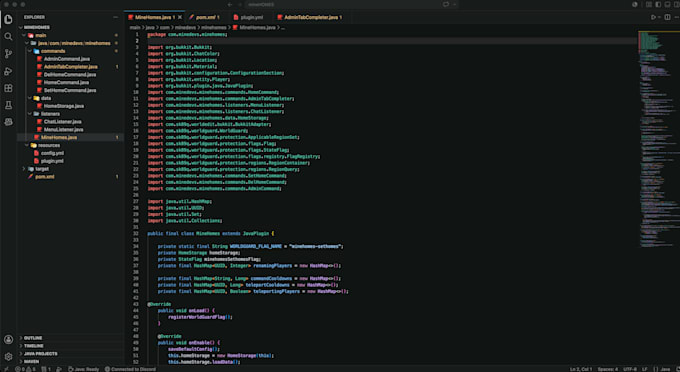
Task: Click the errors and warnings status item
Action: pyautogui.click(x=25, y=369)
